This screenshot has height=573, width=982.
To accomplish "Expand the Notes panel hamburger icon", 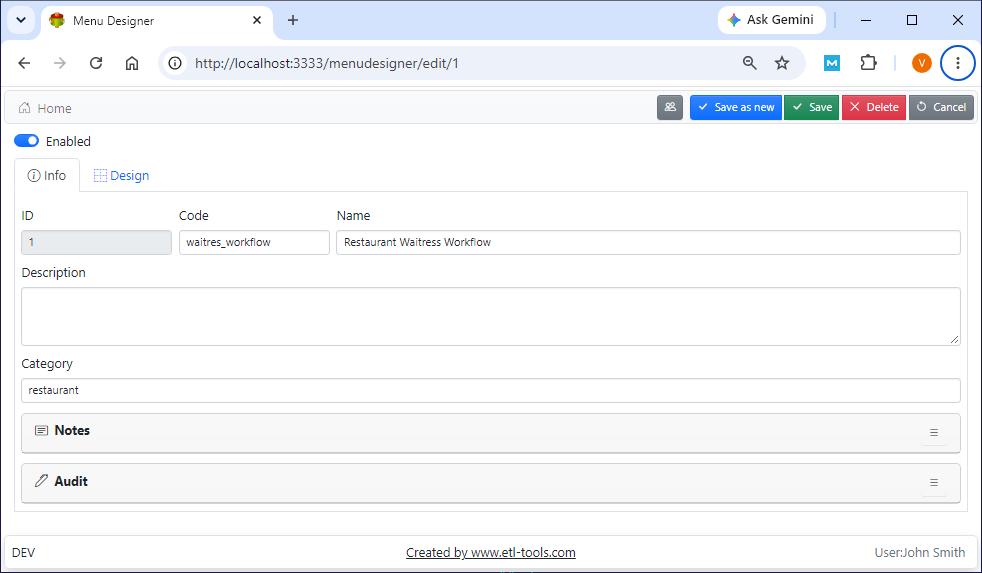I will [934, 433].
